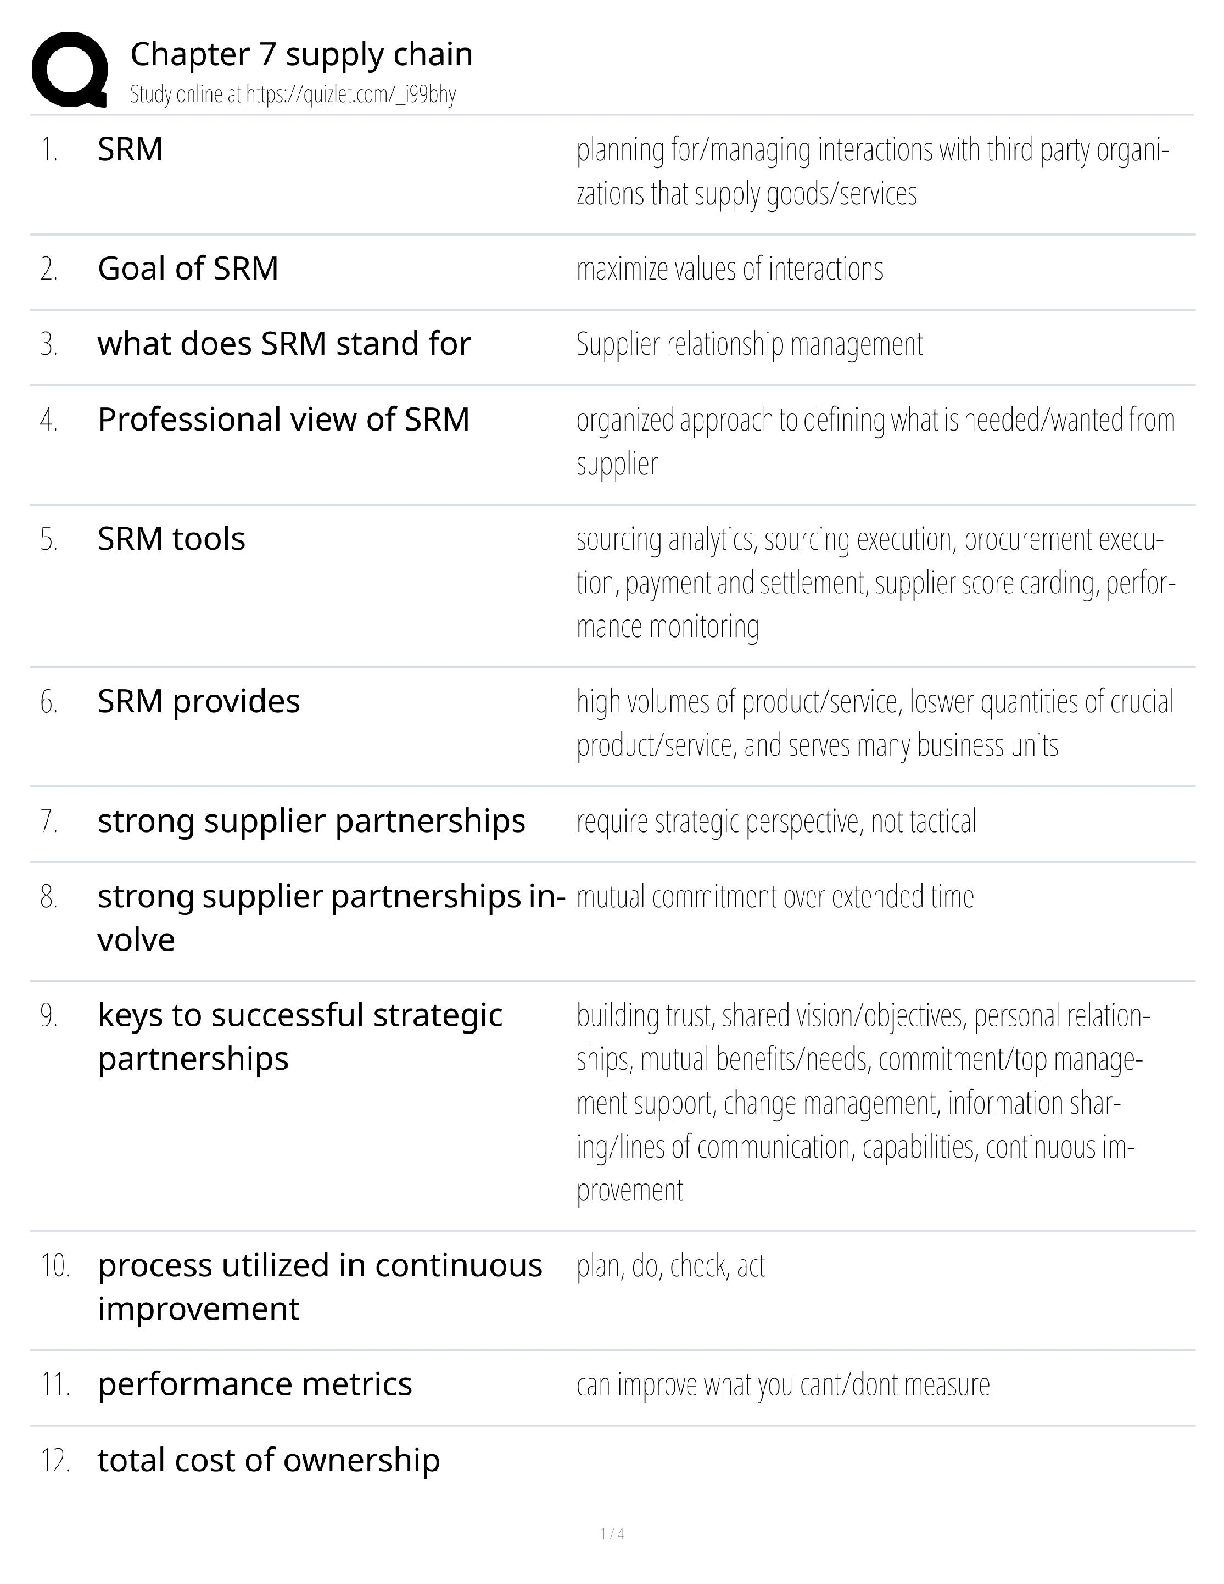
Task: Click the term total cost of ownership
Action: click(x=268, y=1460)
